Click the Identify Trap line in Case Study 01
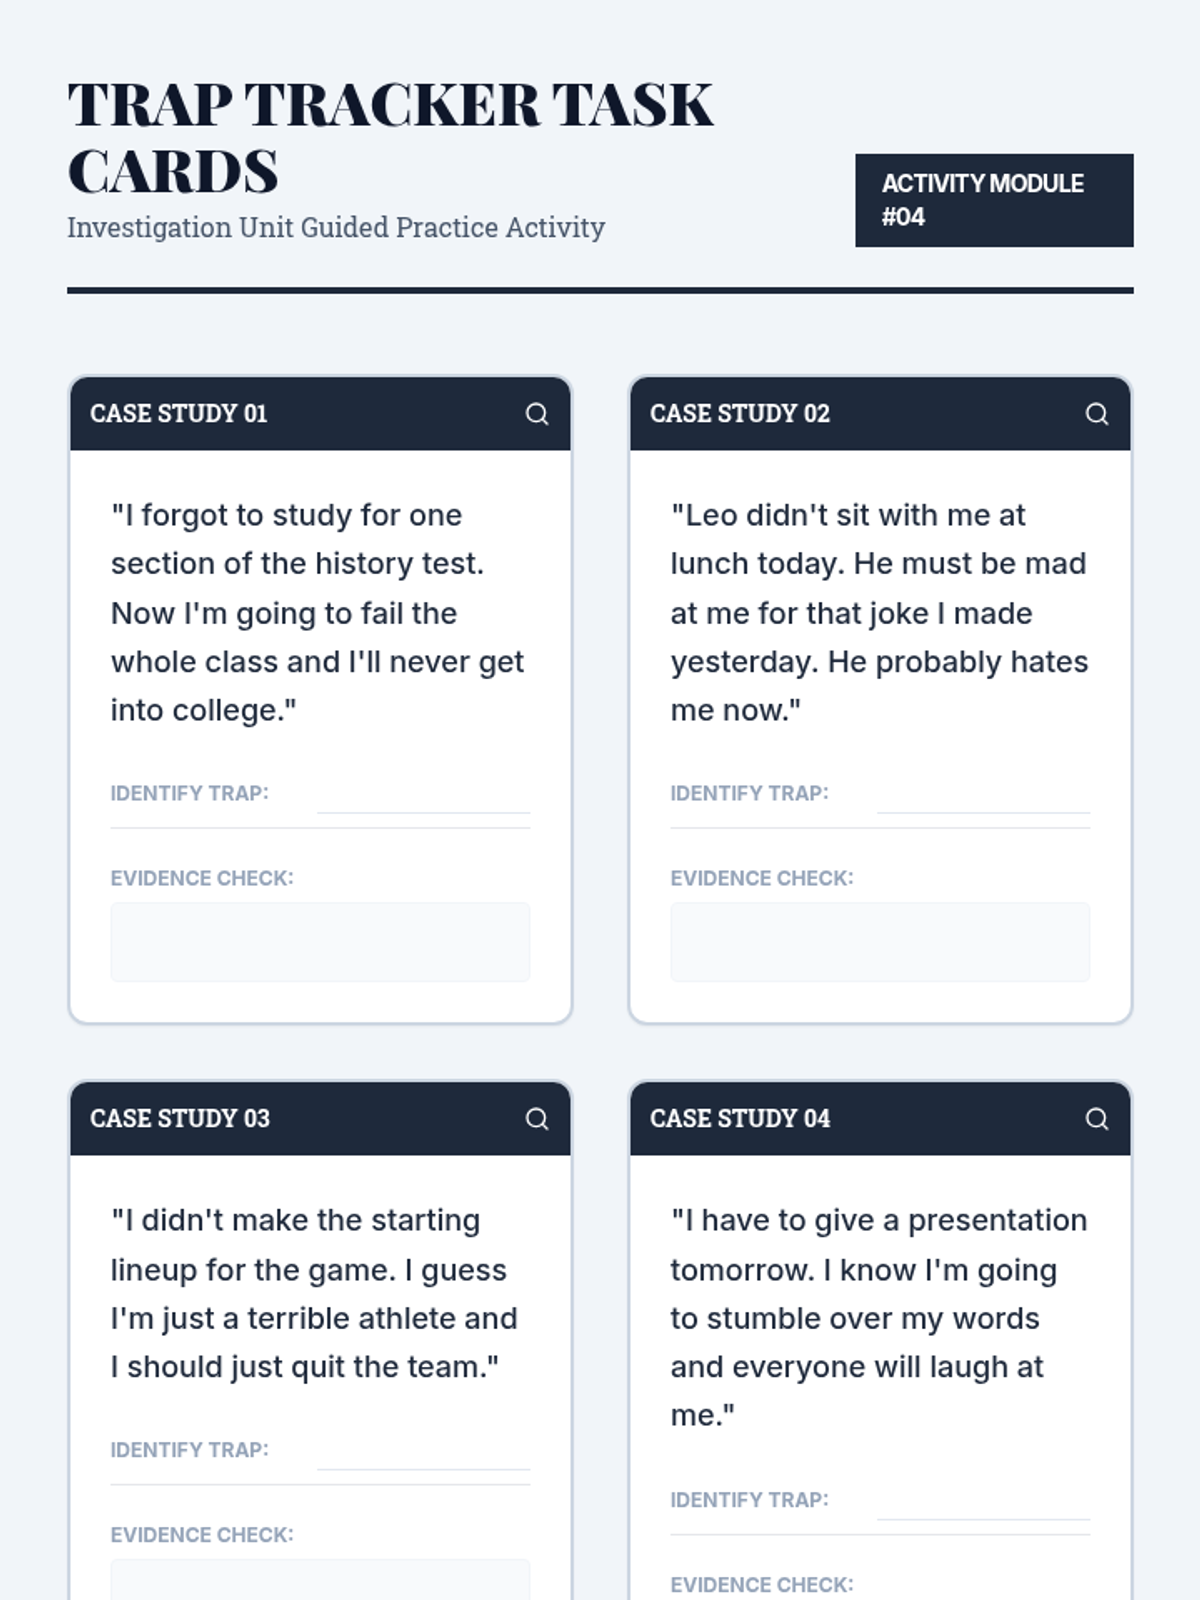This screenshot has height=1600, width=1200. point(423,801)
